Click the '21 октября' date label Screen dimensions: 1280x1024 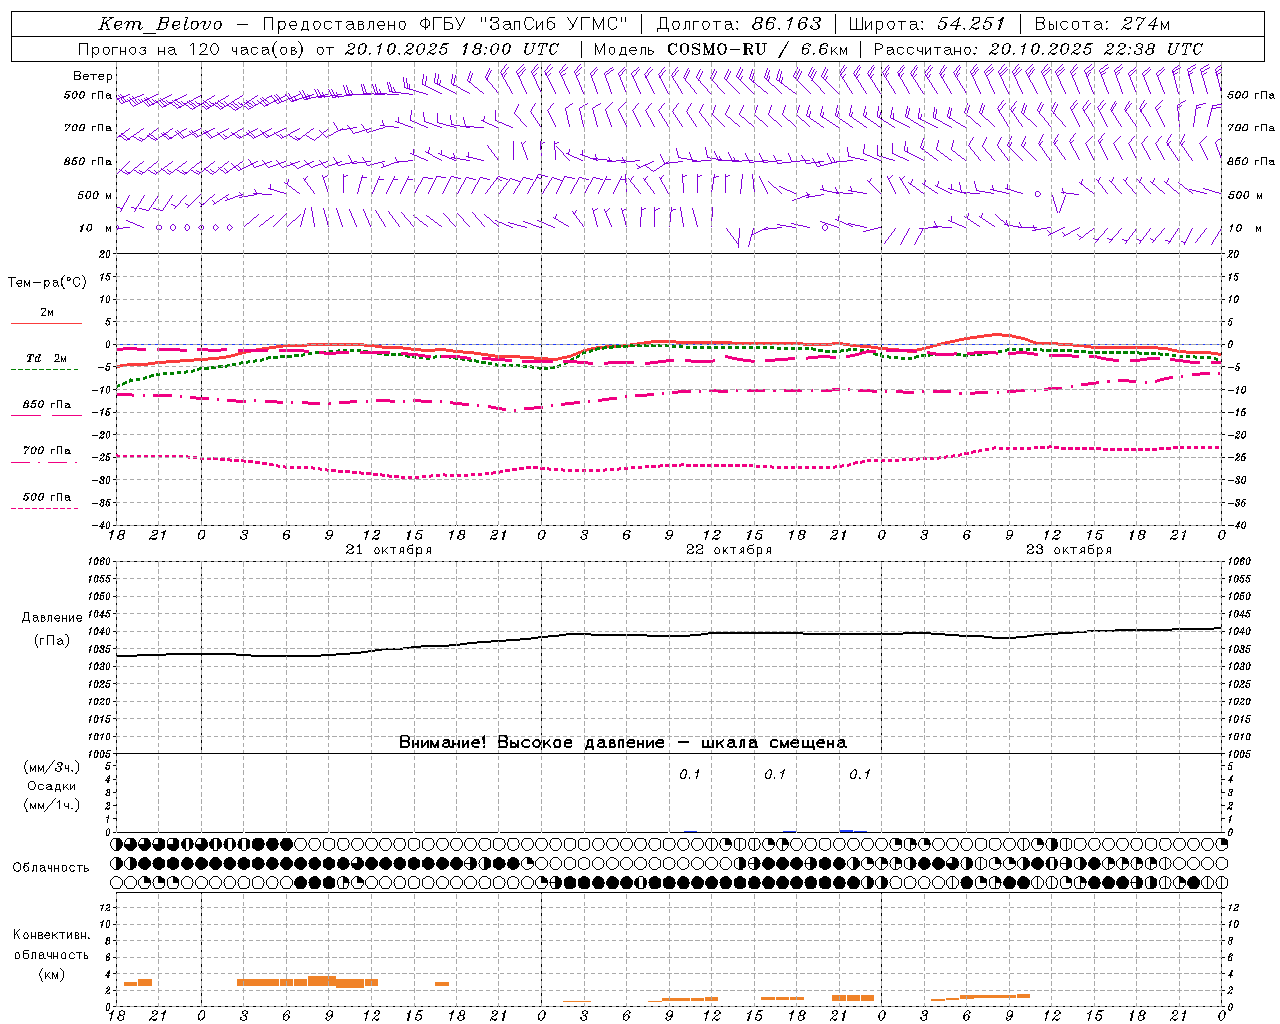click(x=389, y=550)
